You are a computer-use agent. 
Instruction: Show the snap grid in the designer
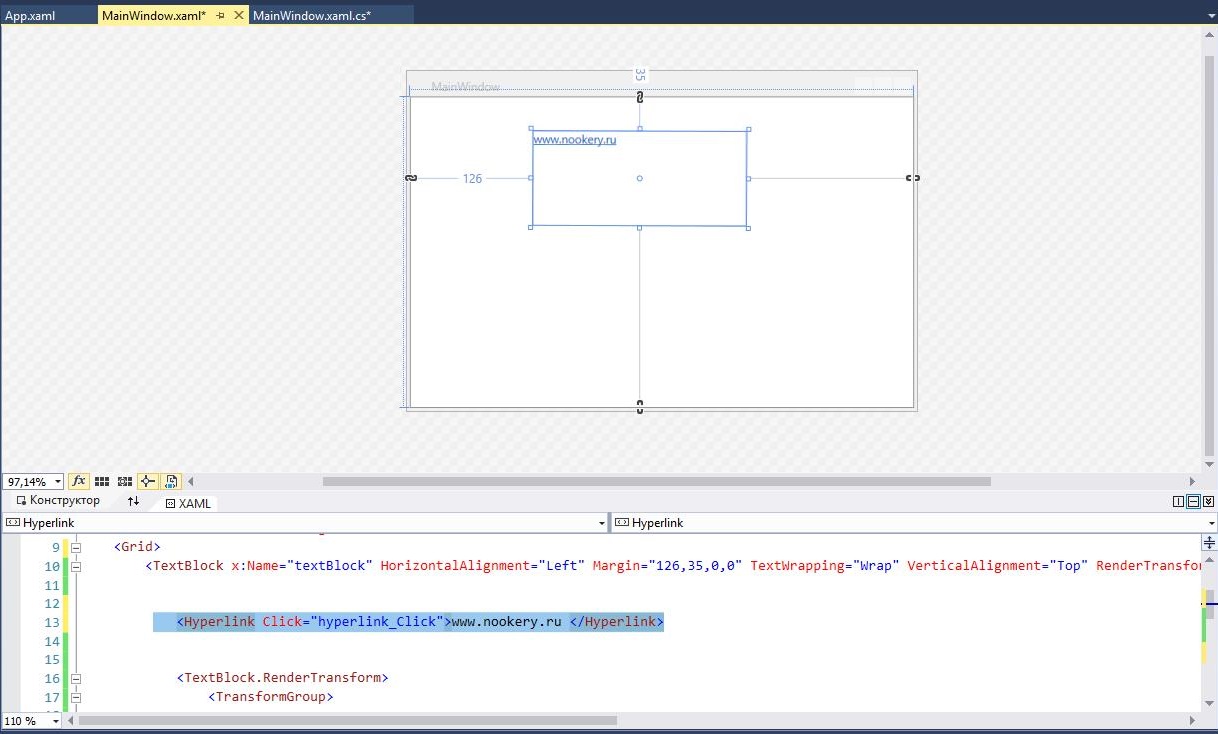click(x=102, y=481)
